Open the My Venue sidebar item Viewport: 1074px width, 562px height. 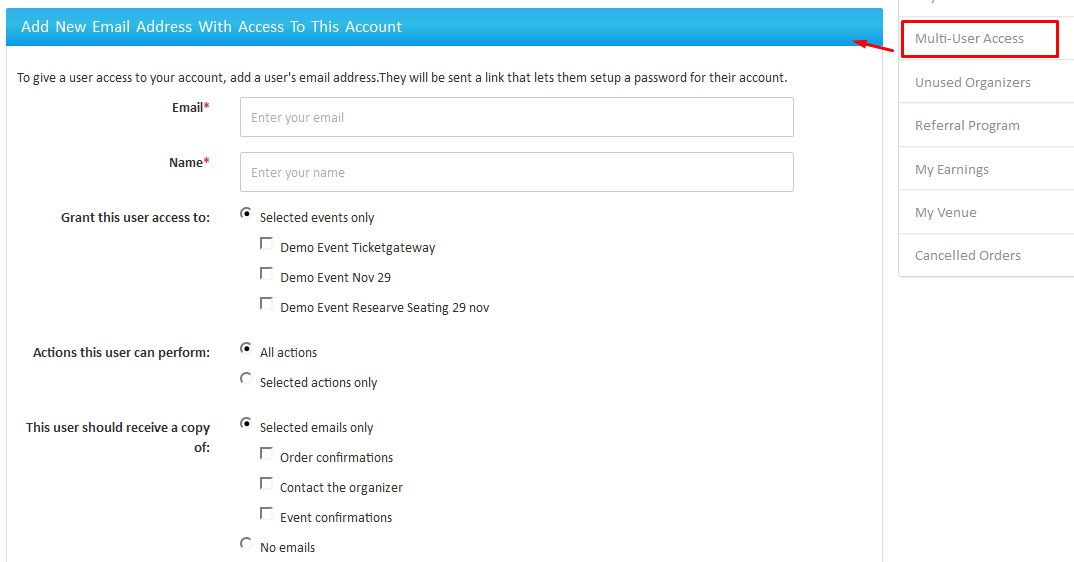945,212
